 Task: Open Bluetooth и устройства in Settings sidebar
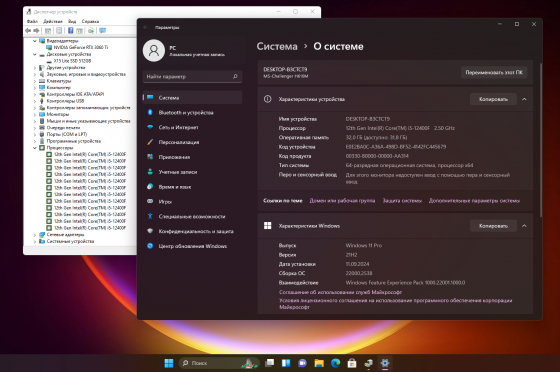pos(192,112)
